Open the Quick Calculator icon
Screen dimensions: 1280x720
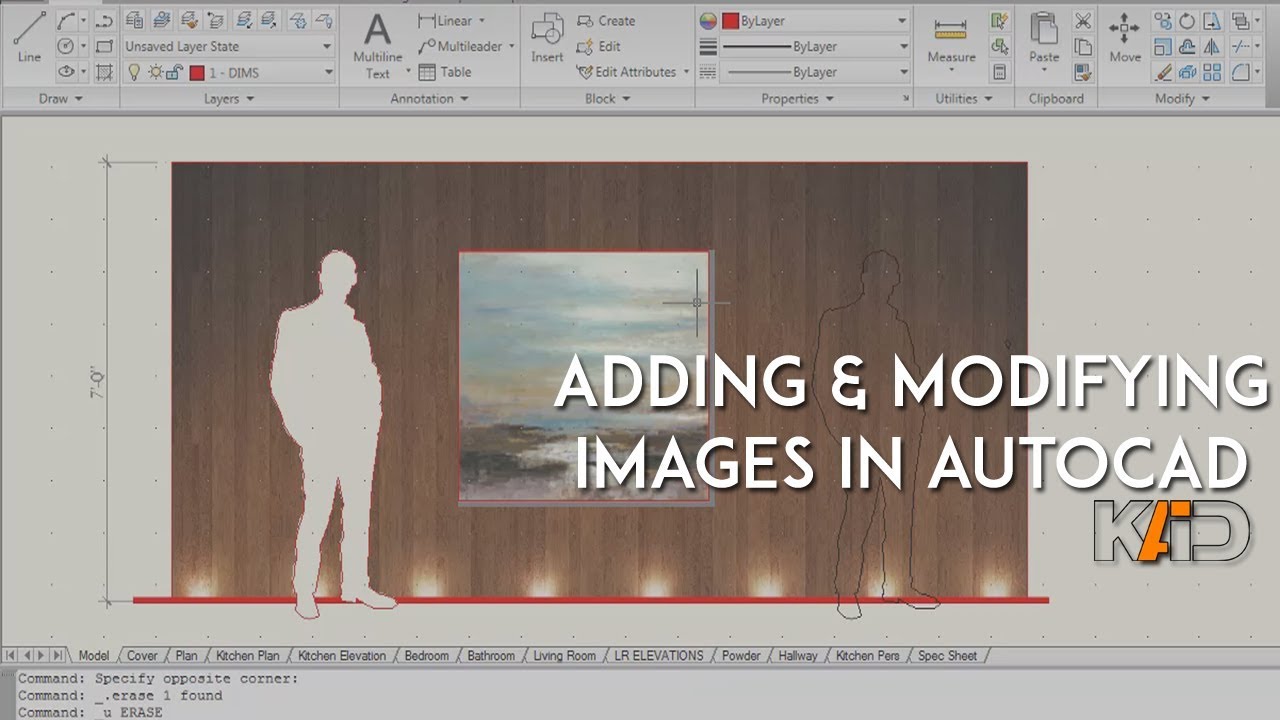[x=999, y=72]
